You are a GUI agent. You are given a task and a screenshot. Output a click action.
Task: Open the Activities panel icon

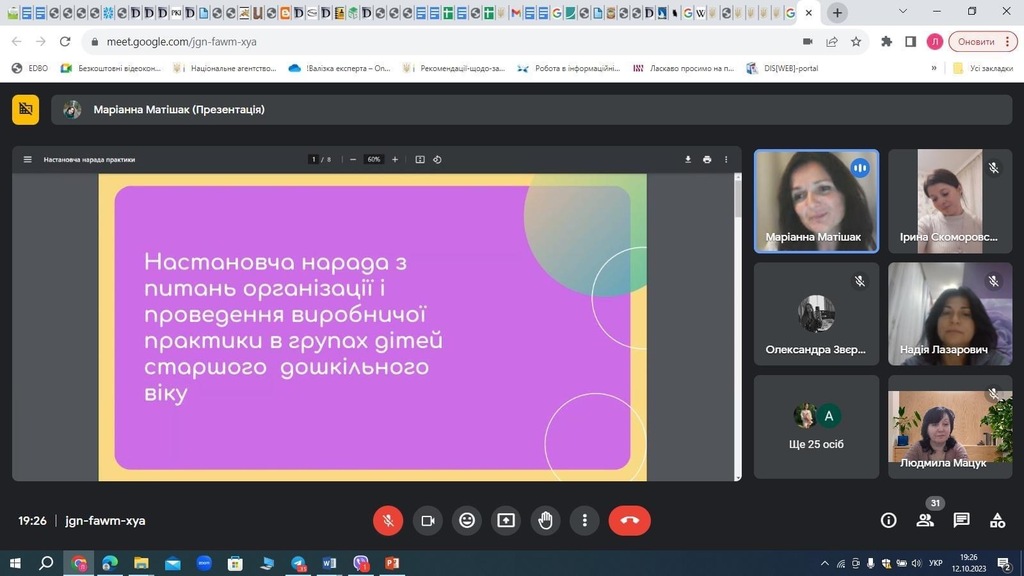click(997, 520)
